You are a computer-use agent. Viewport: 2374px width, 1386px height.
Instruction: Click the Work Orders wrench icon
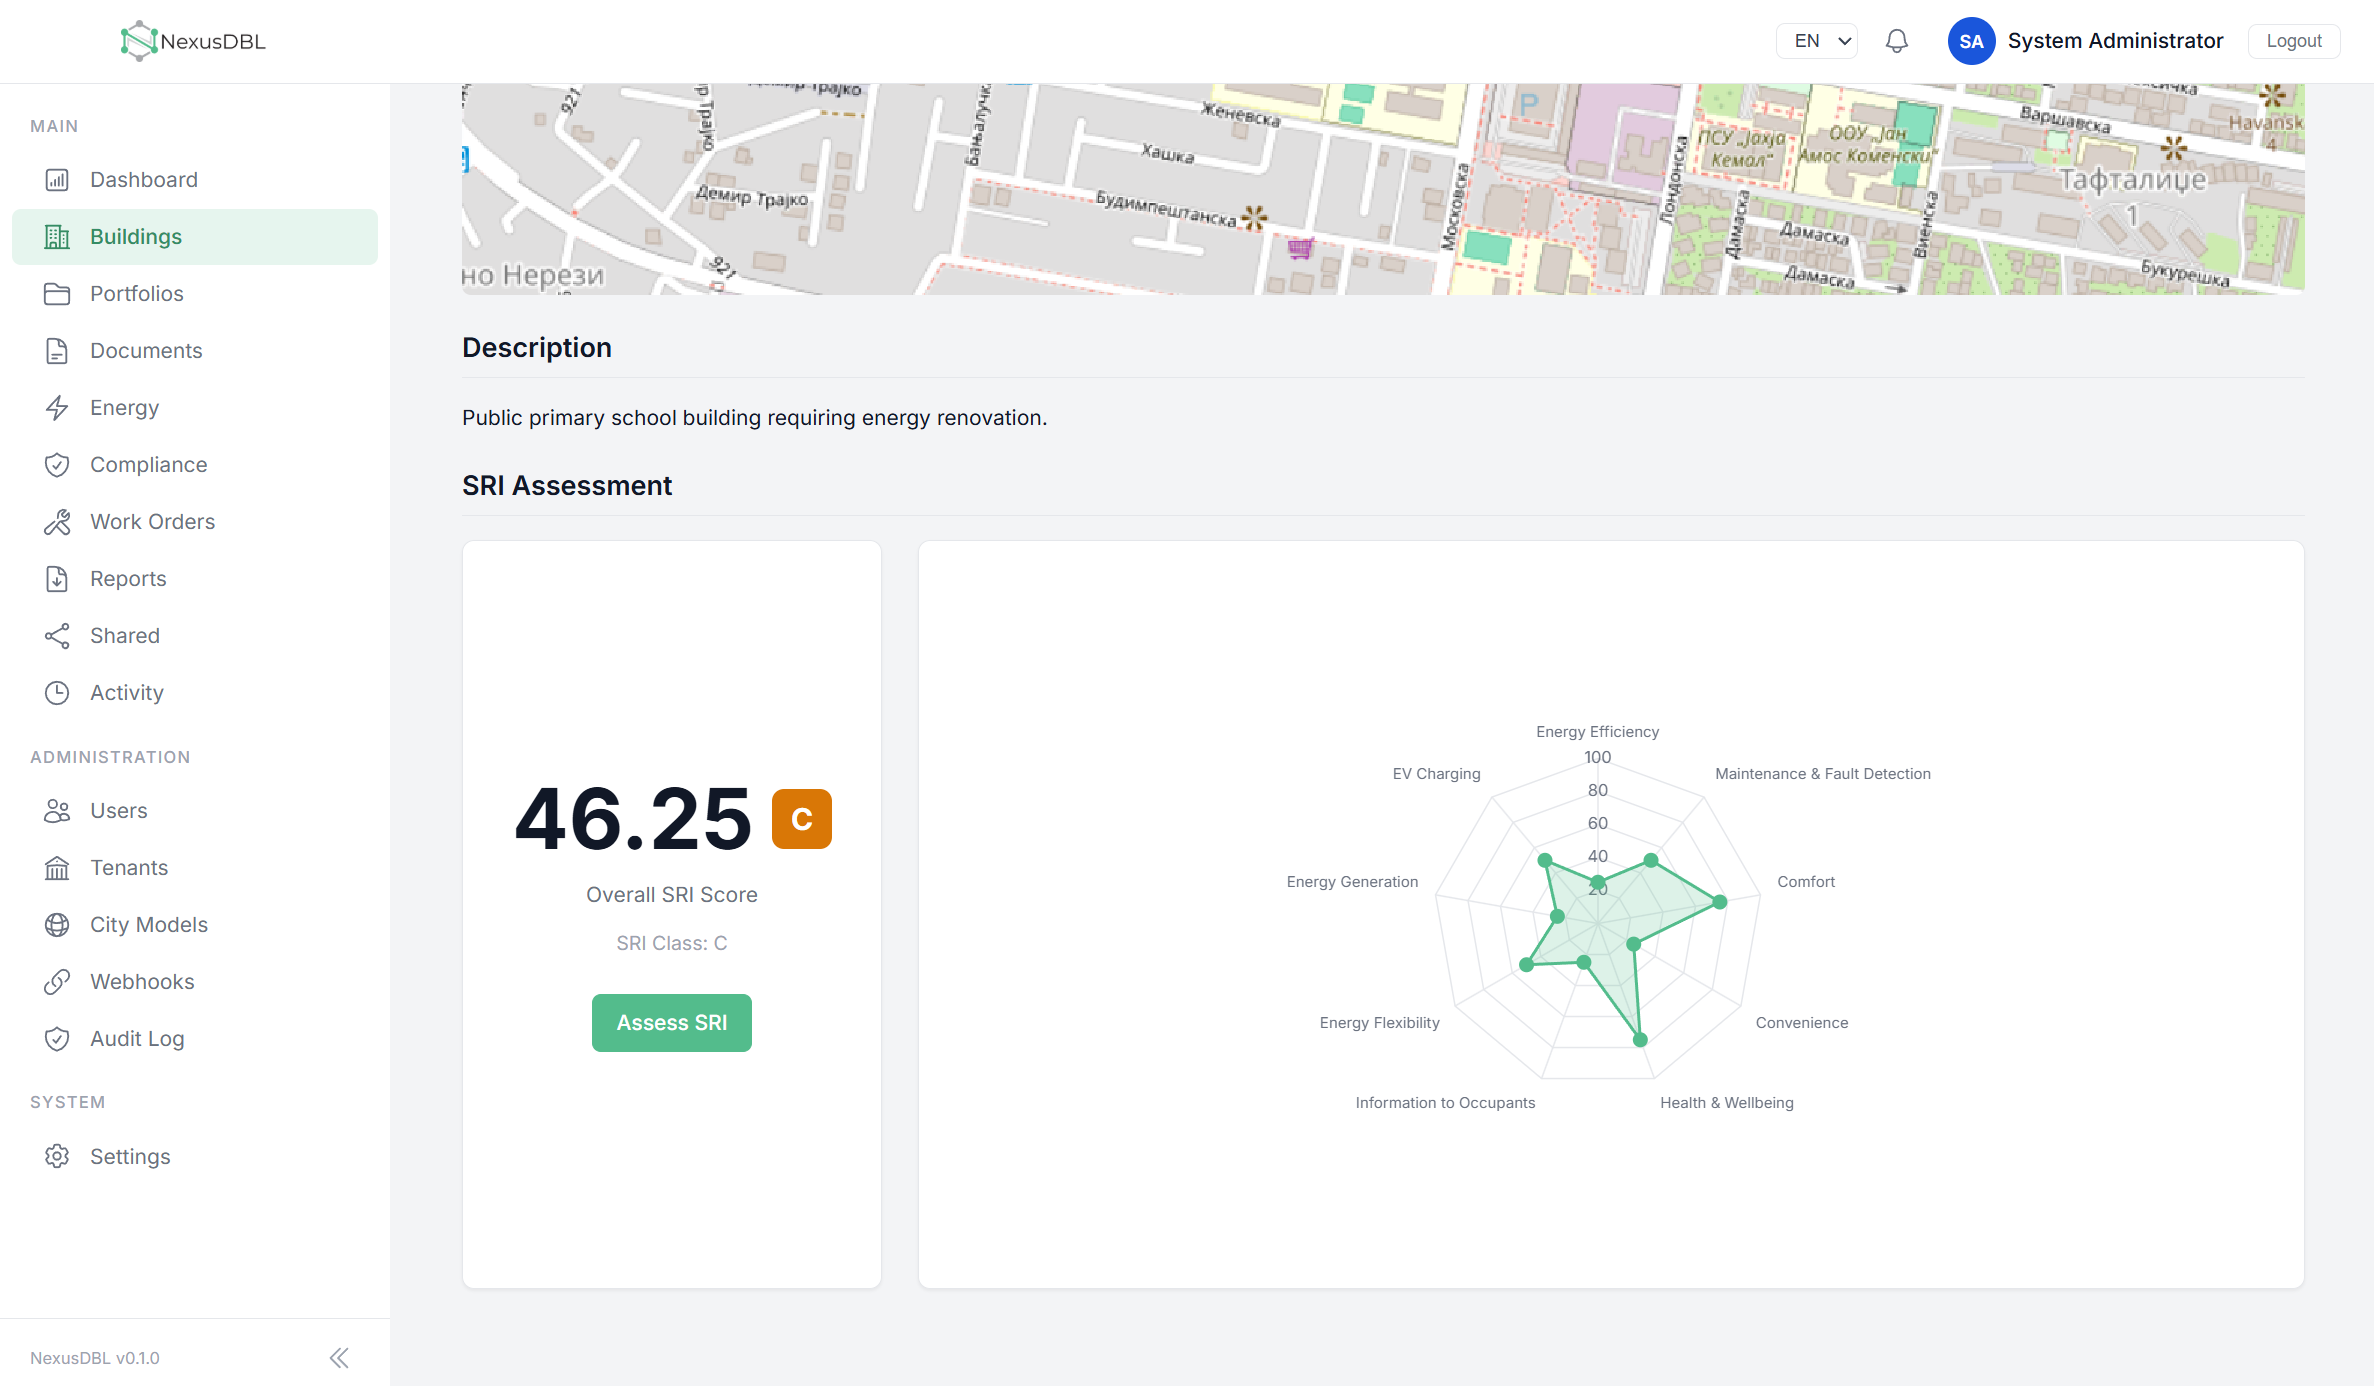[57, 522]
